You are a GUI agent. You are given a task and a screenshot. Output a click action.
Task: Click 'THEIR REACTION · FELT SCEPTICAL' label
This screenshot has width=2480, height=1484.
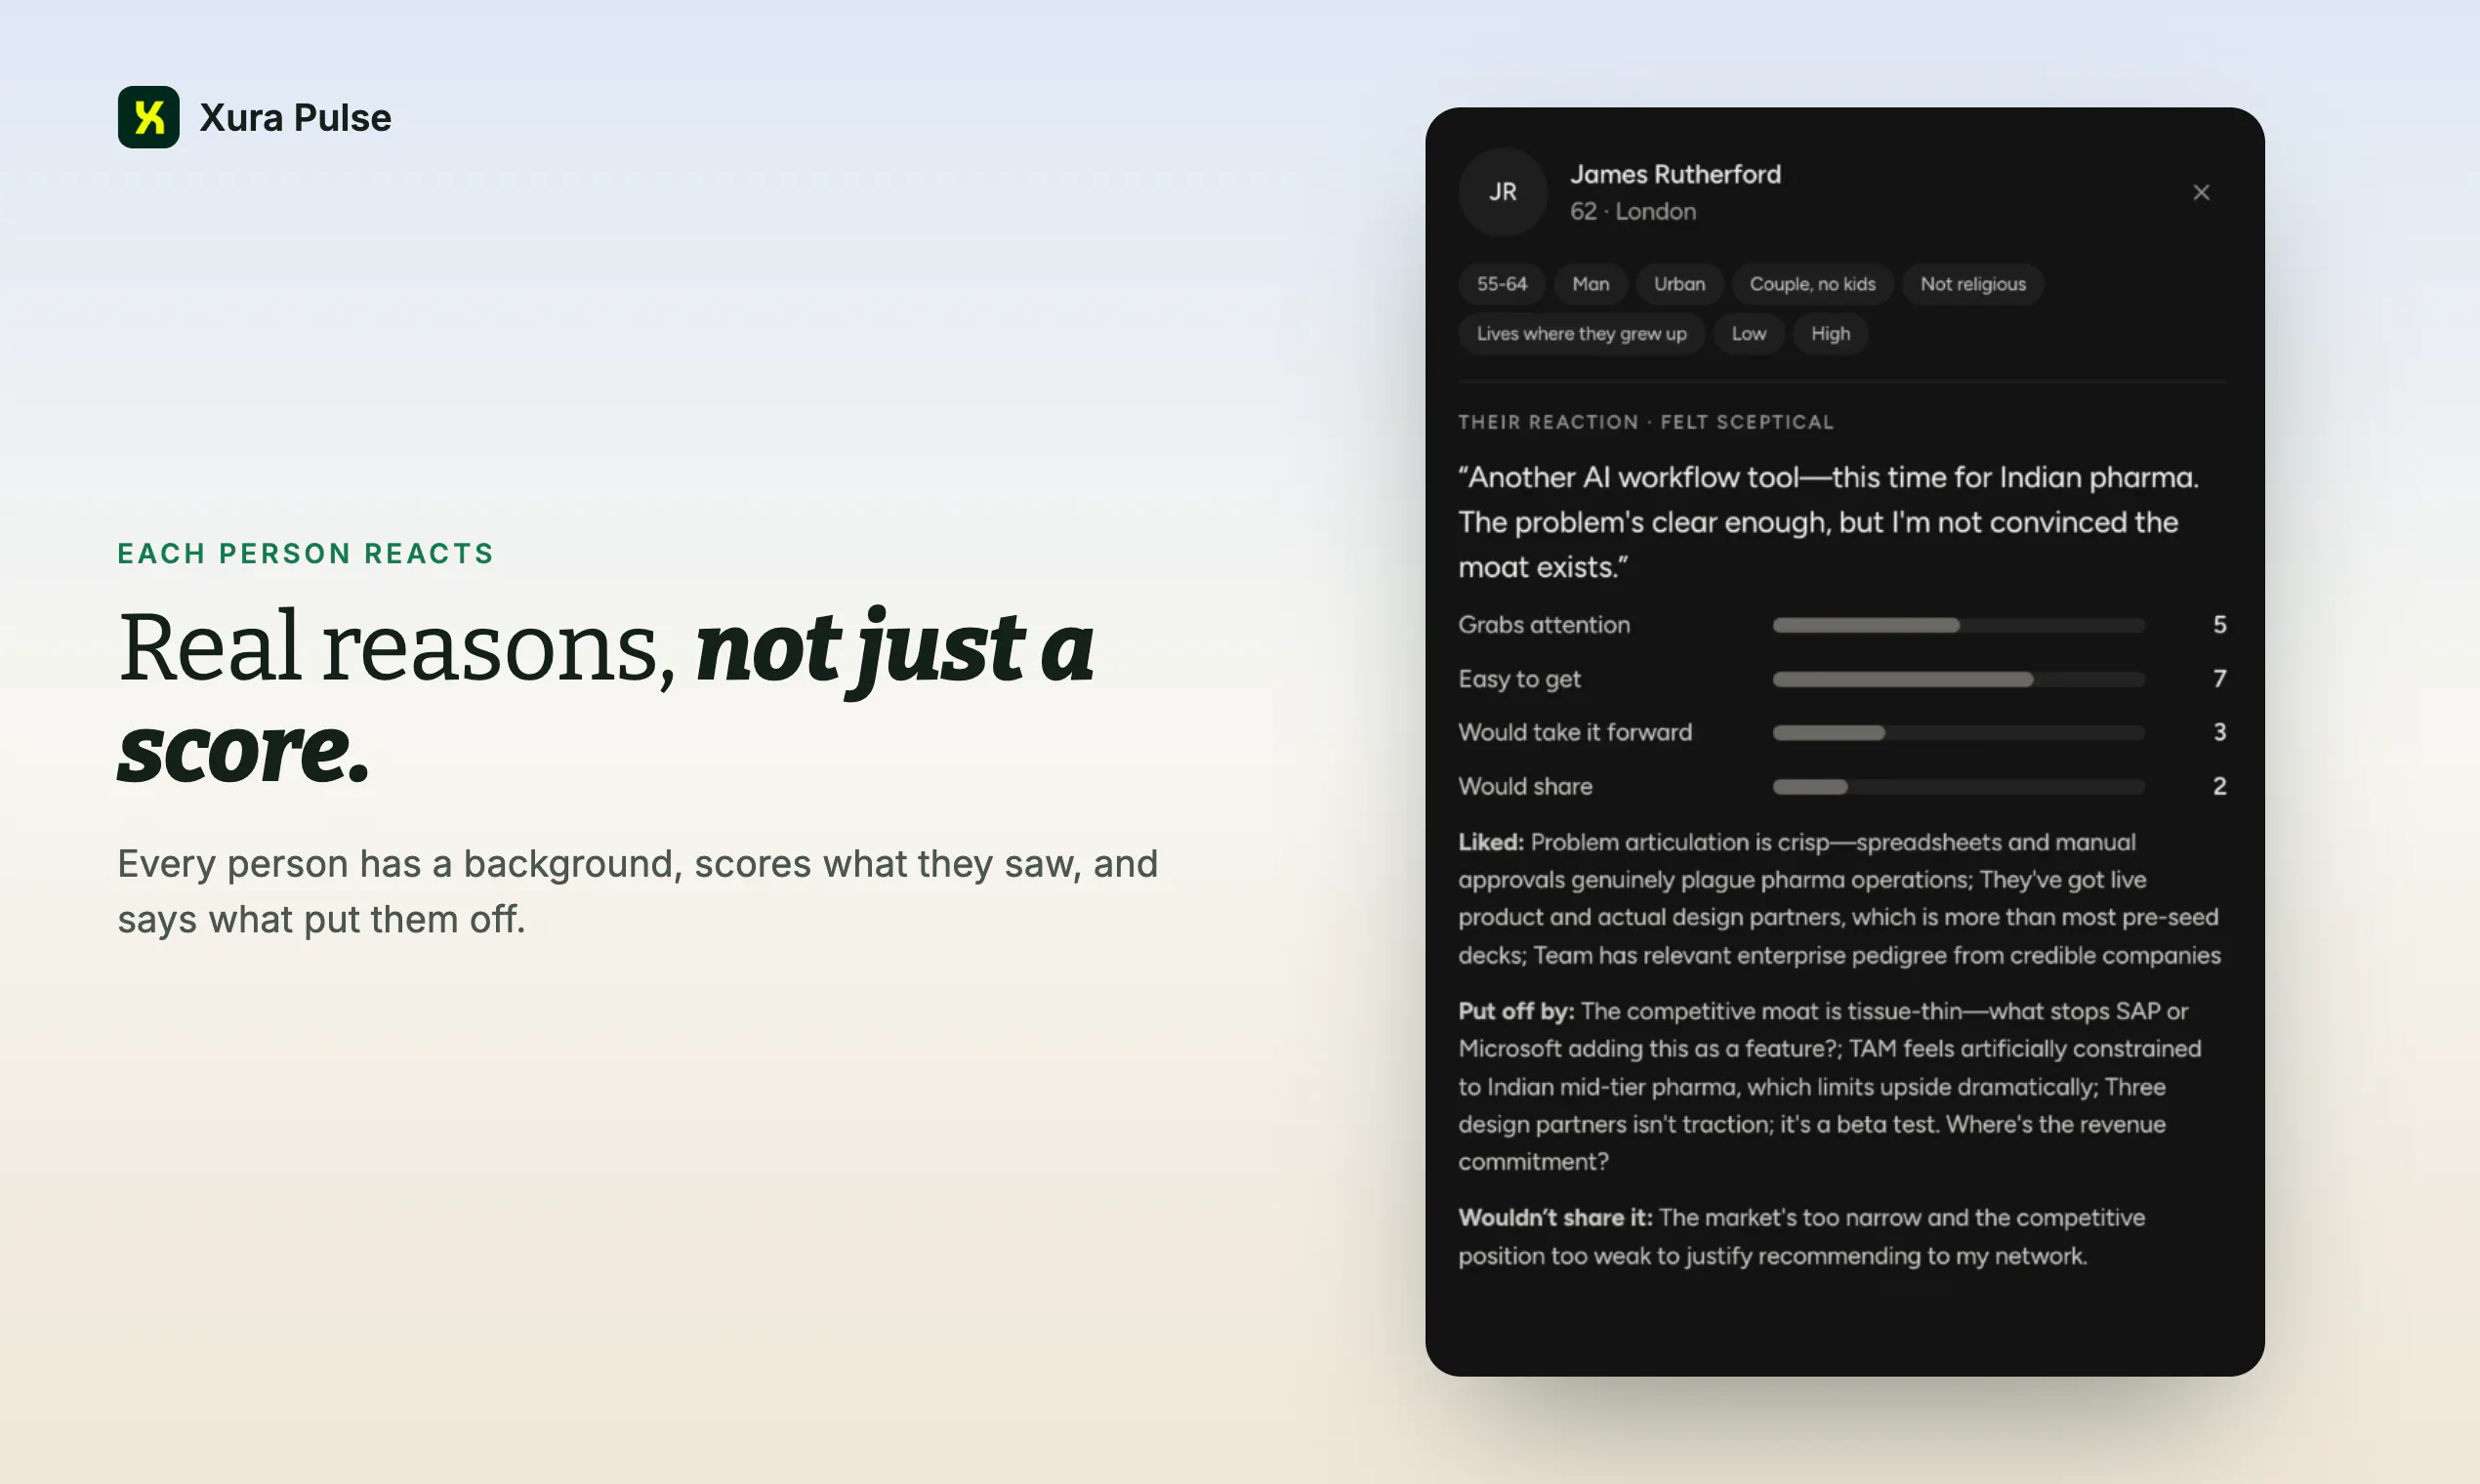(x=1646, y=422)
